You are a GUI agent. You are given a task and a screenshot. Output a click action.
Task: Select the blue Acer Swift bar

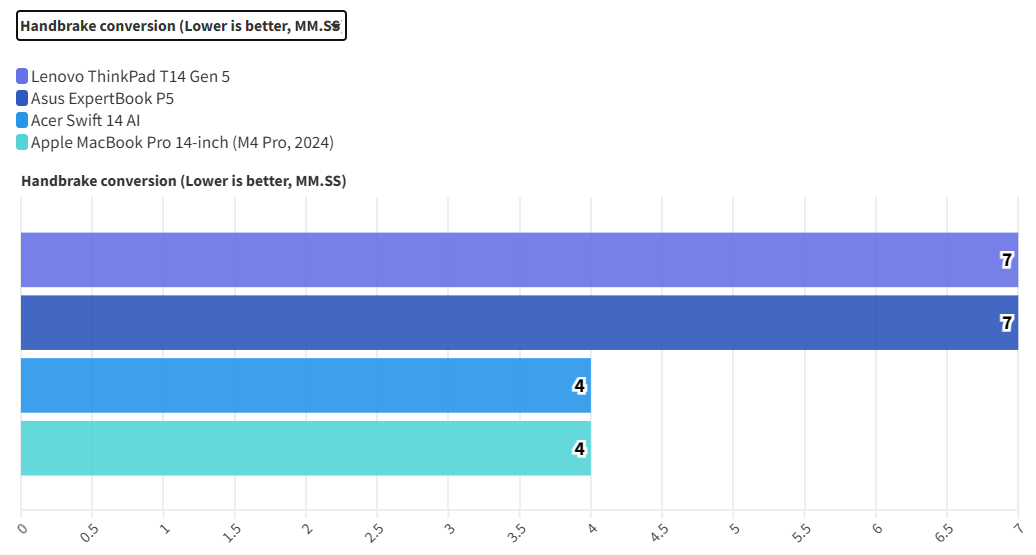[300, 385]
